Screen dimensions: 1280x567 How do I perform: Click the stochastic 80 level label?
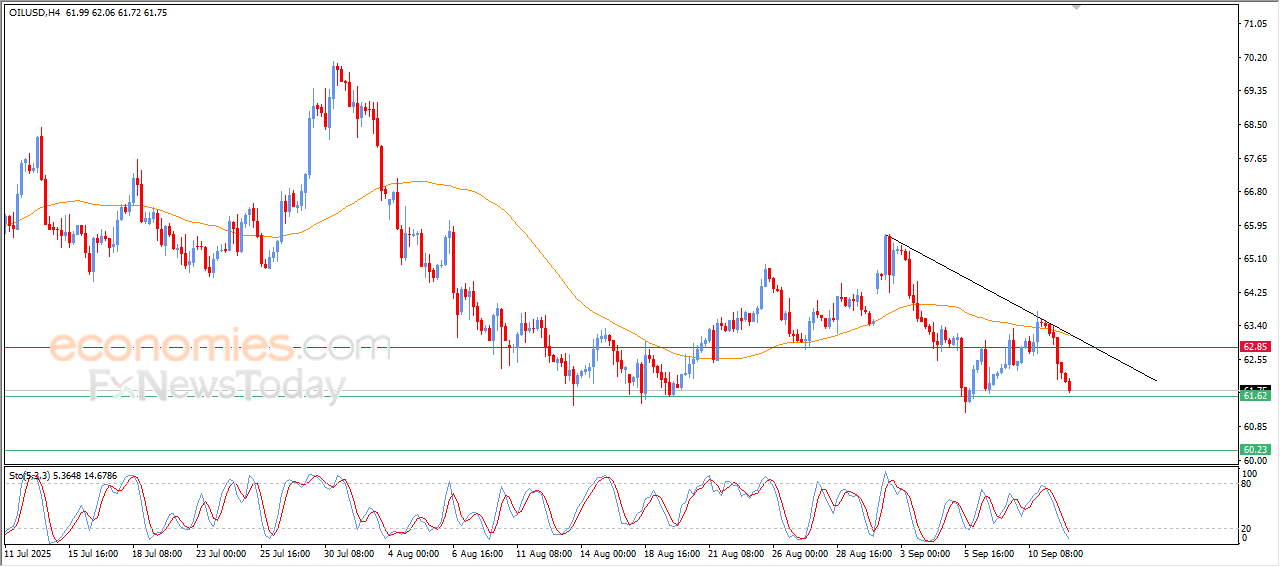(1247, 484)
